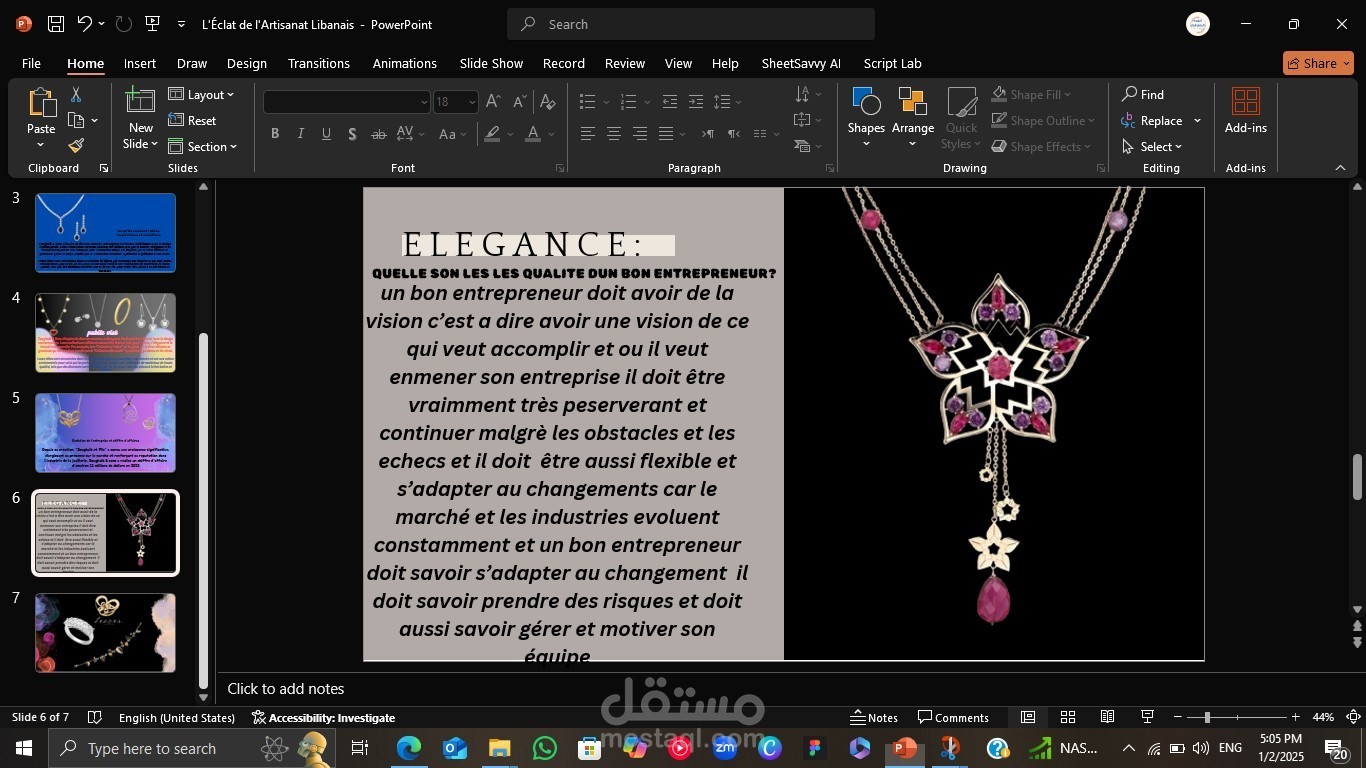The height and width of the screenshot is (768, 1366).
Task: Open the Shapes gallery
Action: (866, 118)
